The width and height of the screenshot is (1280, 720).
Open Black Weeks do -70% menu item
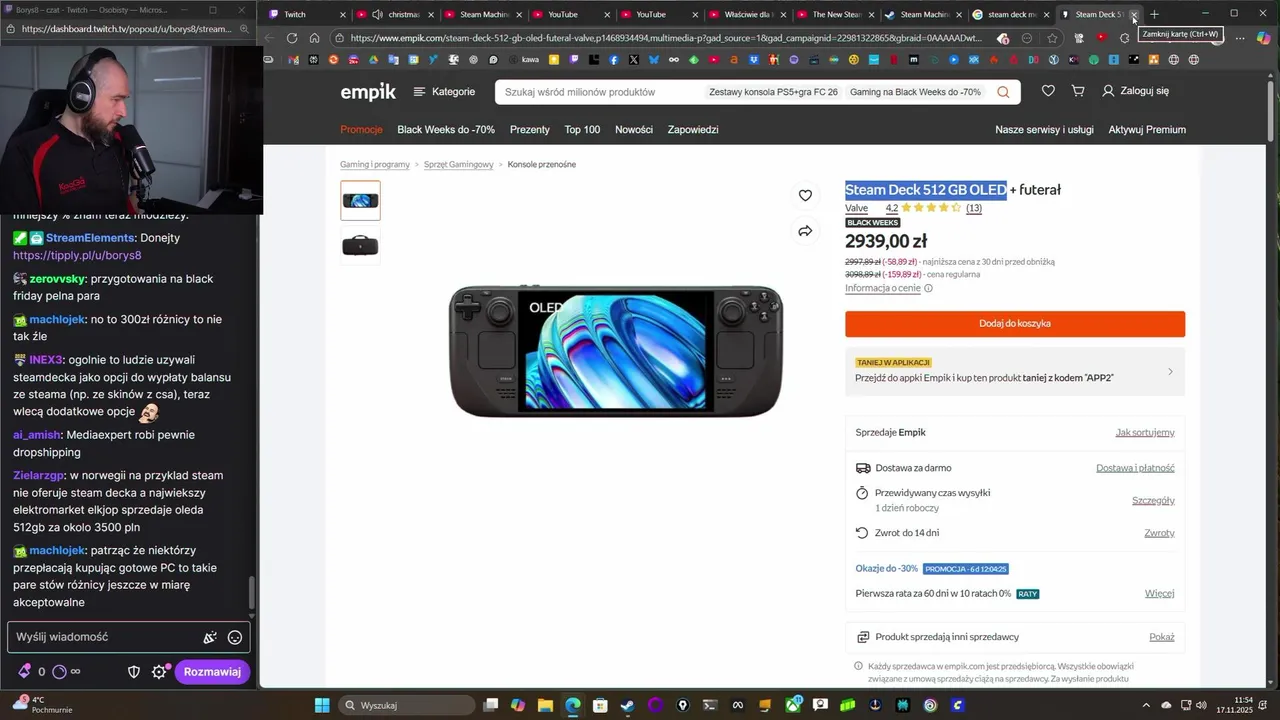tap(446, 130)
